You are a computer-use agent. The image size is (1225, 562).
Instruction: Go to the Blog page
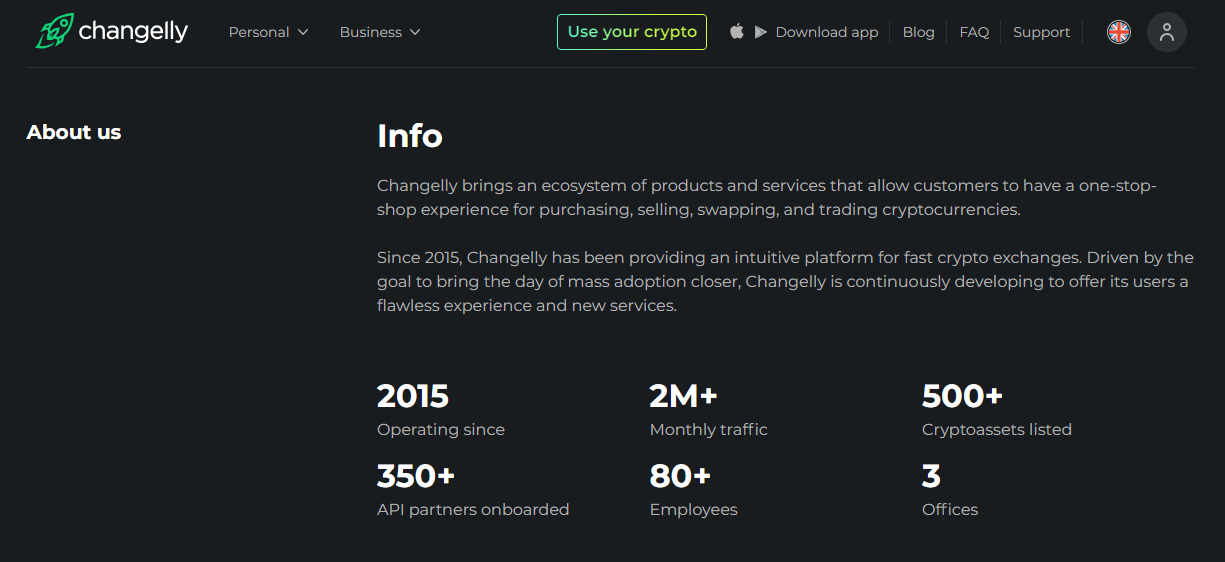918,32
